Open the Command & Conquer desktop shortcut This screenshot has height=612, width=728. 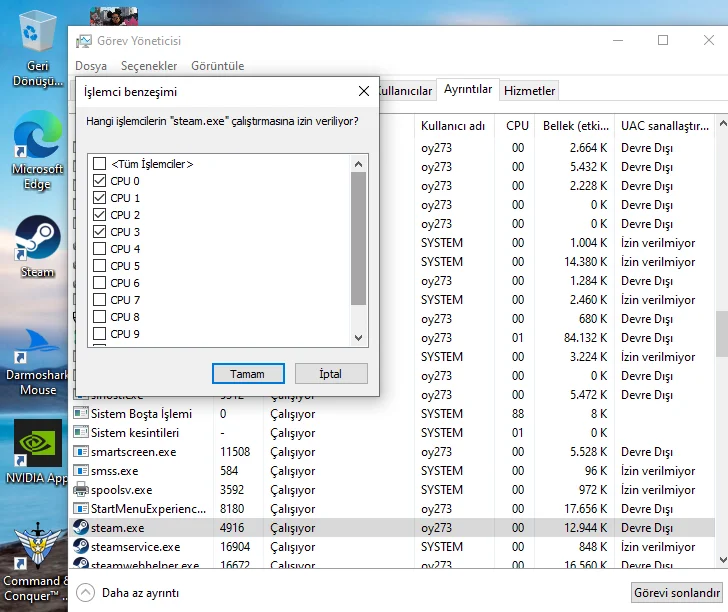click(x=36, y=562)
